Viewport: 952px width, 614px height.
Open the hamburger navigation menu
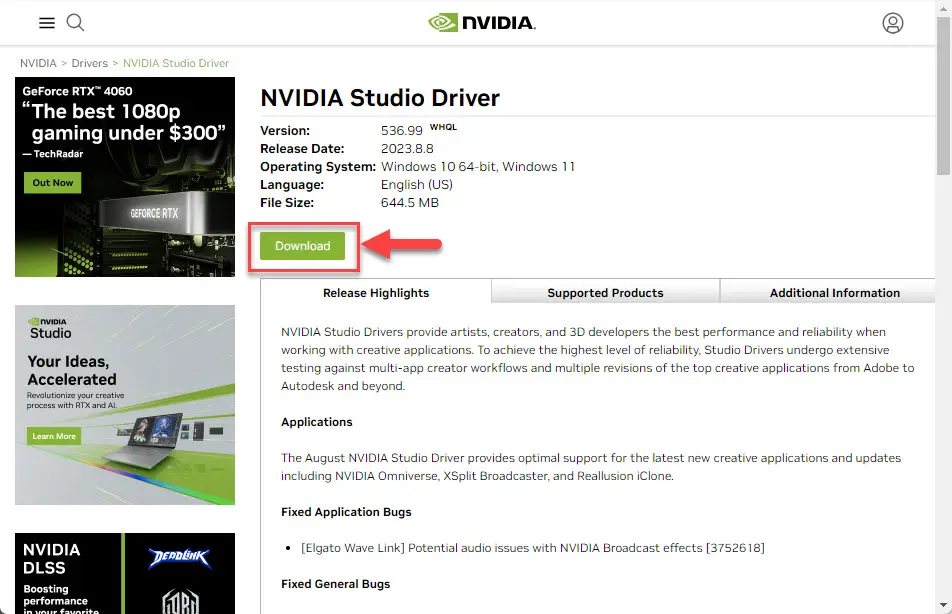pos(47,23)
